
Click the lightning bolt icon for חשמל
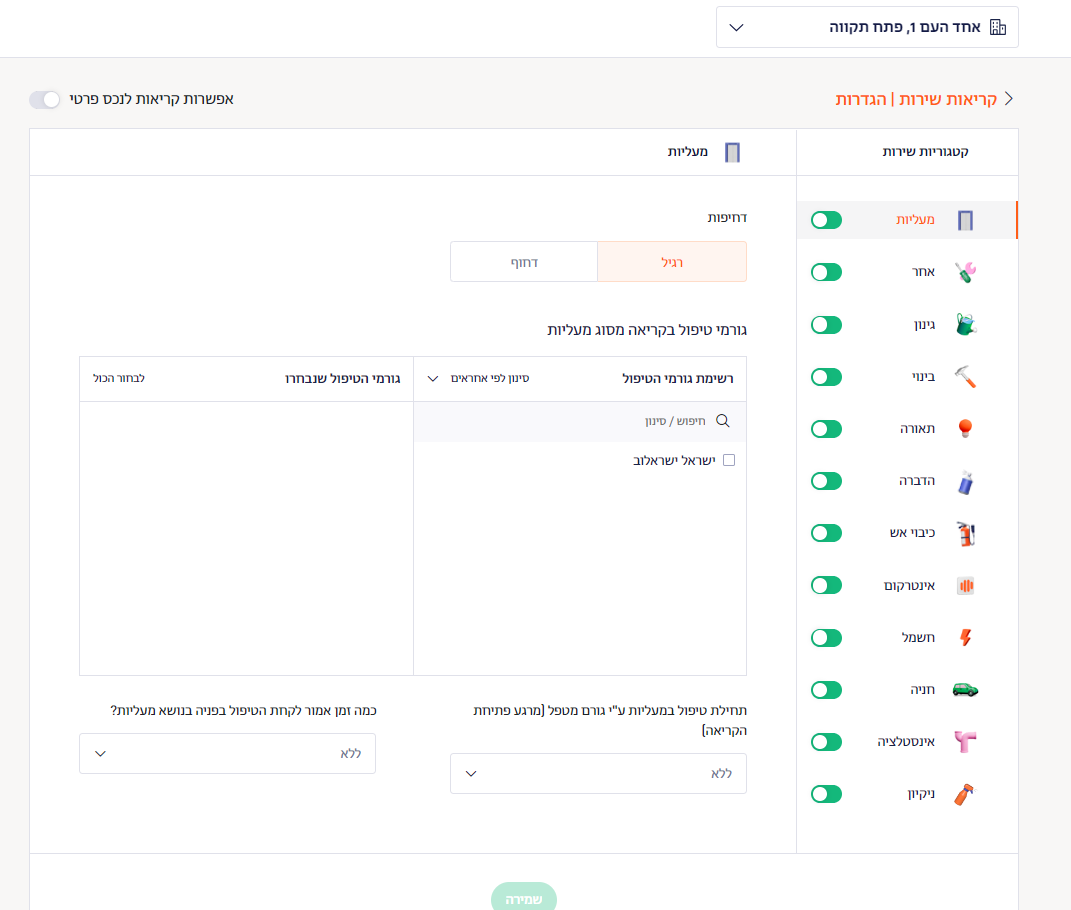(965, 637)
